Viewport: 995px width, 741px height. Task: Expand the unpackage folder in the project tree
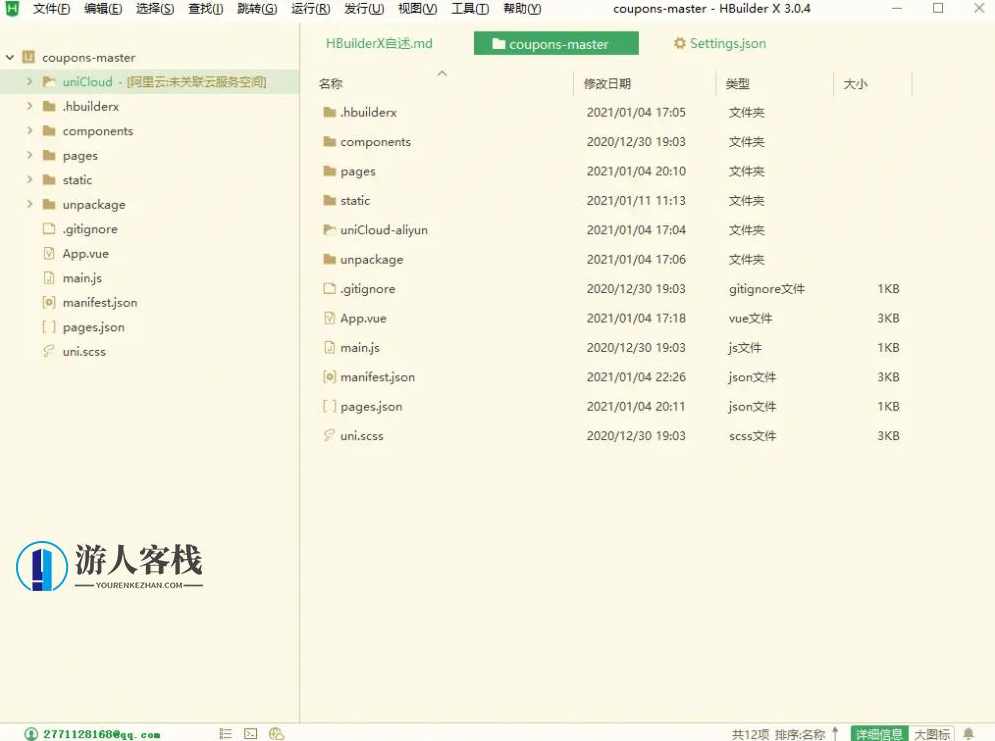(27, 204)
